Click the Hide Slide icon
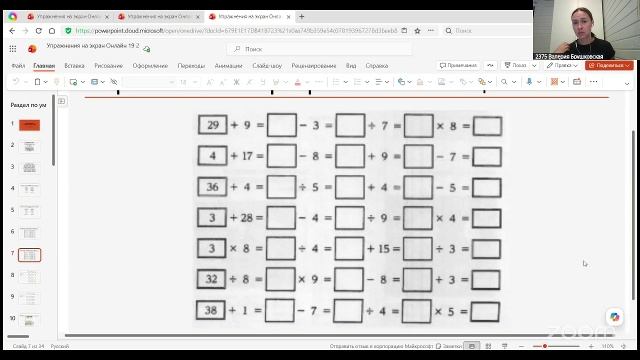Screen dimensions: 640x360 click(114, 82)
